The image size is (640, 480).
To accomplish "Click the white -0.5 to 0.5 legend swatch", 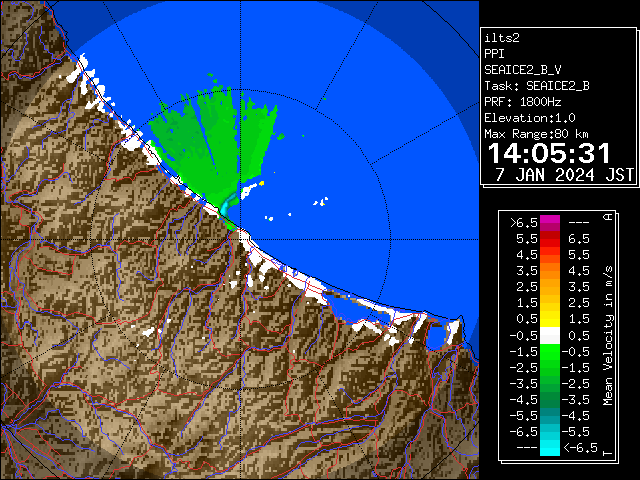I will (550, 336).
